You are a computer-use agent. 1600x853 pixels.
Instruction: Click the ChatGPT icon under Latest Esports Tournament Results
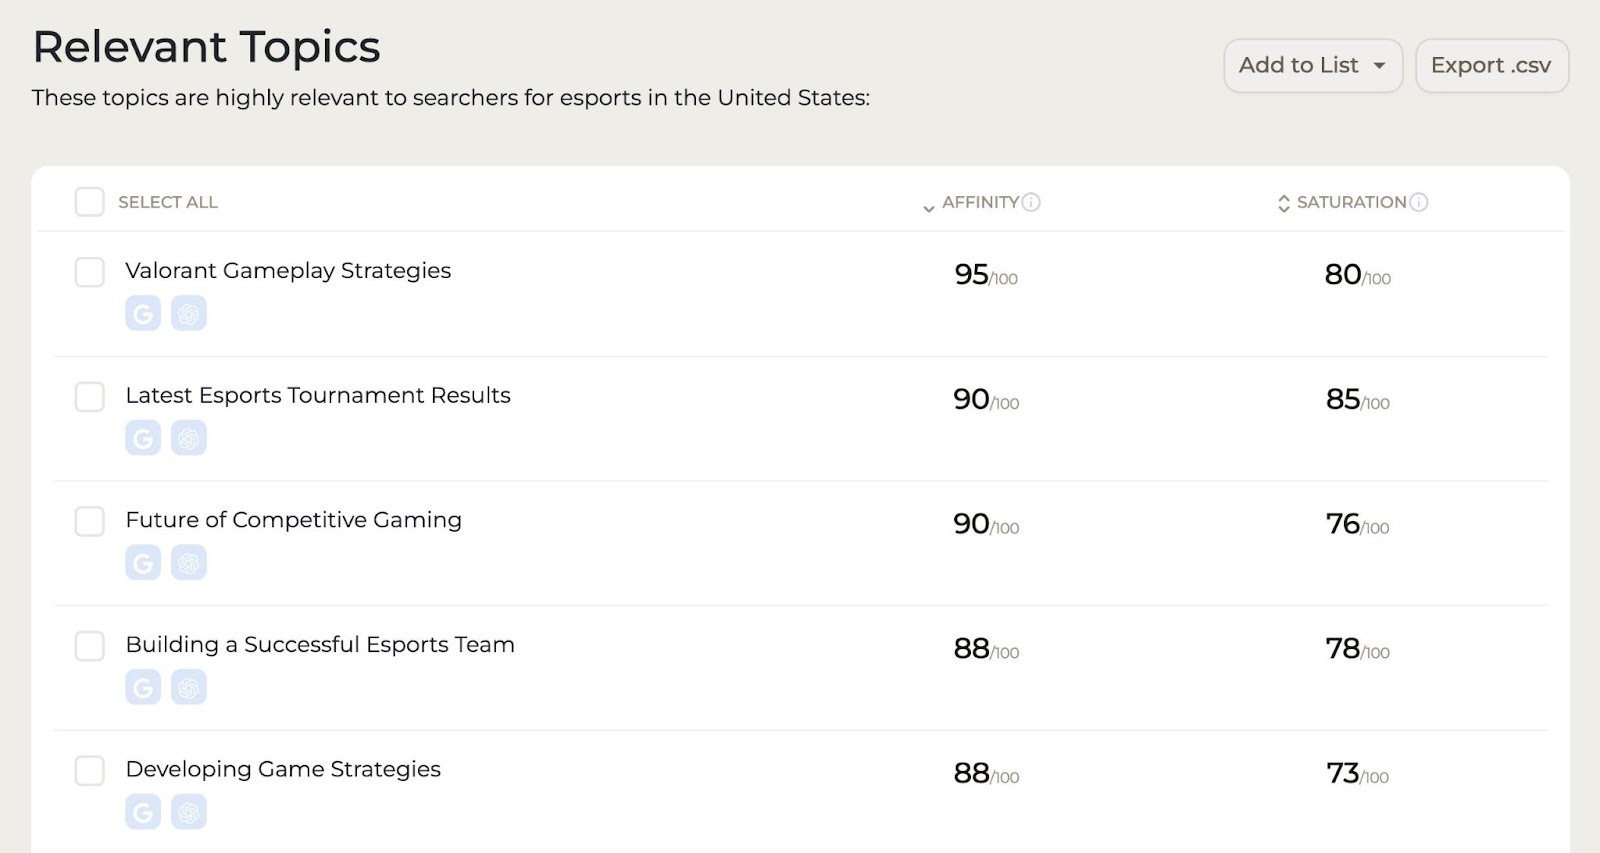tap(189, 437)
